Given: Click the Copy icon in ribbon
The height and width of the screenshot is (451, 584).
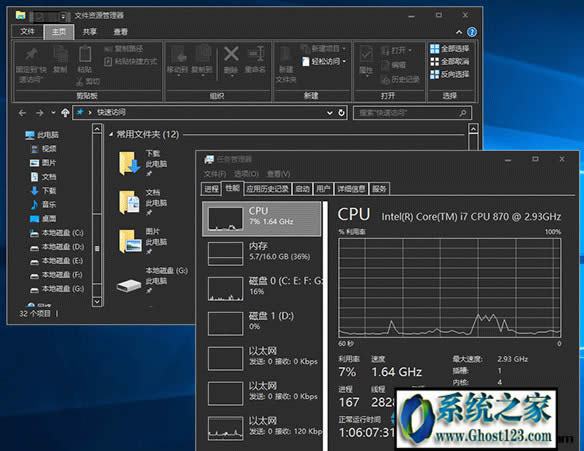Looking at the screenshot, I should [60, 55].
